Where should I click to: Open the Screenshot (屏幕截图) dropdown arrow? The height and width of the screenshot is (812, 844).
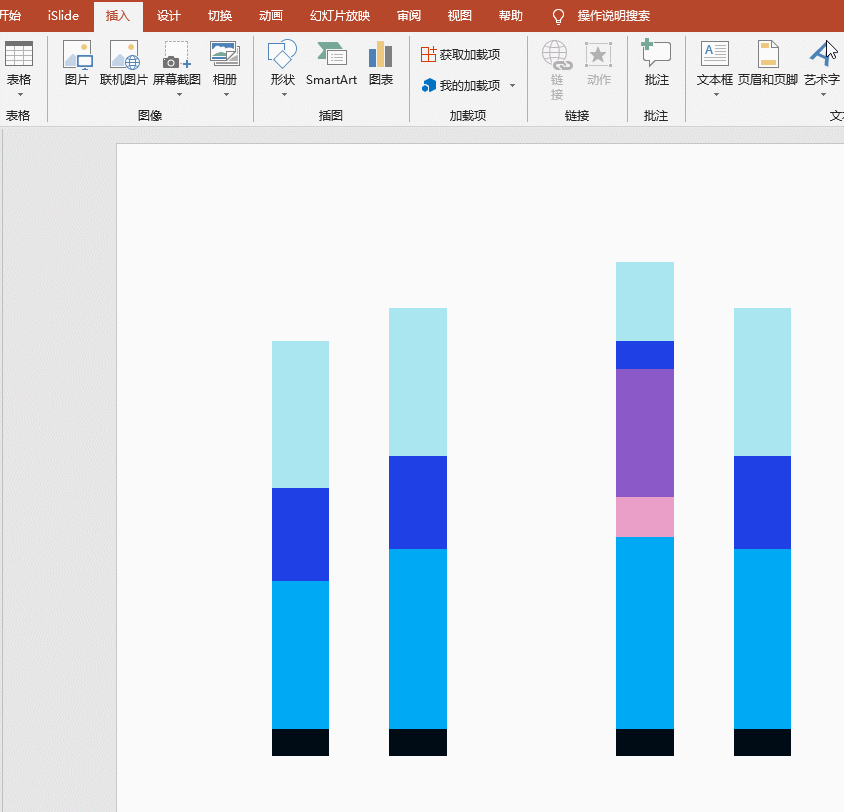(179, 95)
